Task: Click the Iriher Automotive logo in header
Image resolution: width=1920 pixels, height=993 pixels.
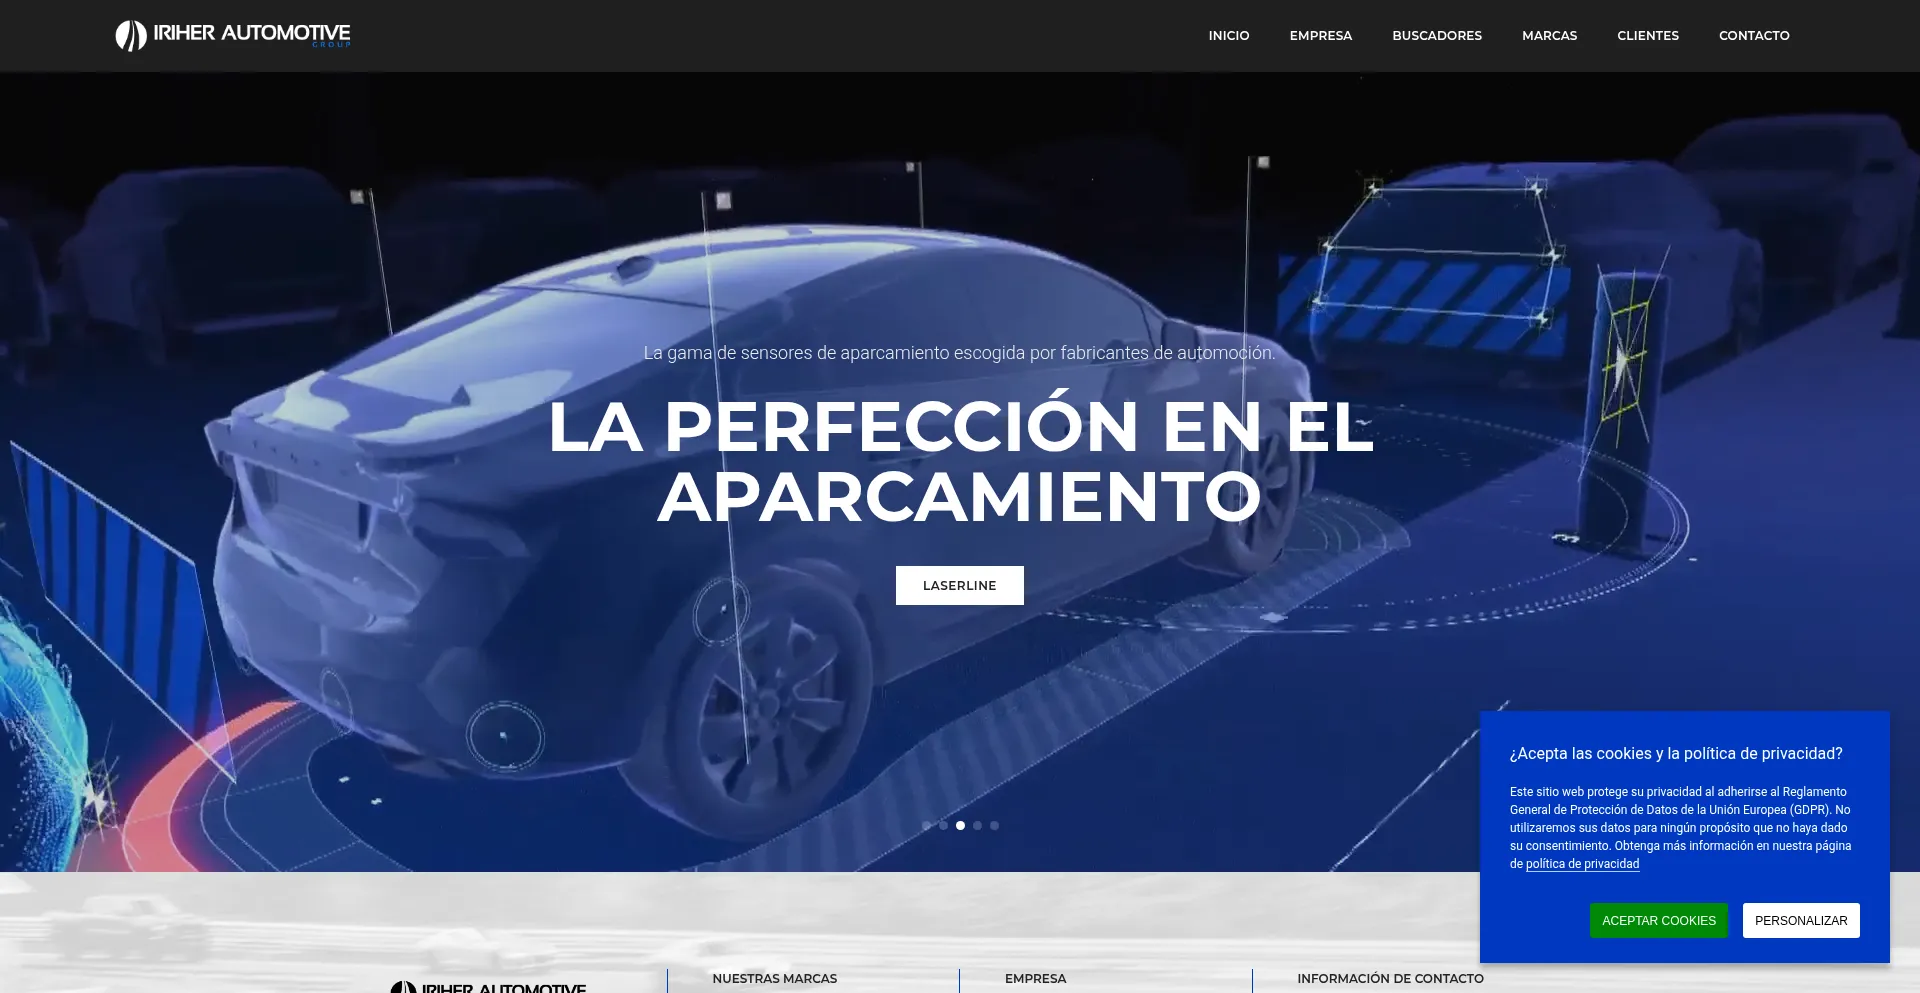Action: coord(233,35)
